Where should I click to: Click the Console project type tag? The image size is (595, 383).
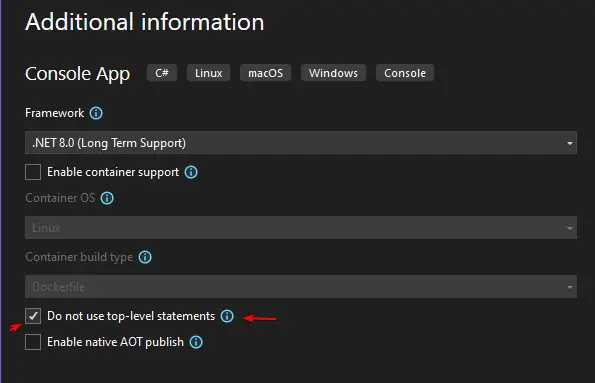point(405,73)
